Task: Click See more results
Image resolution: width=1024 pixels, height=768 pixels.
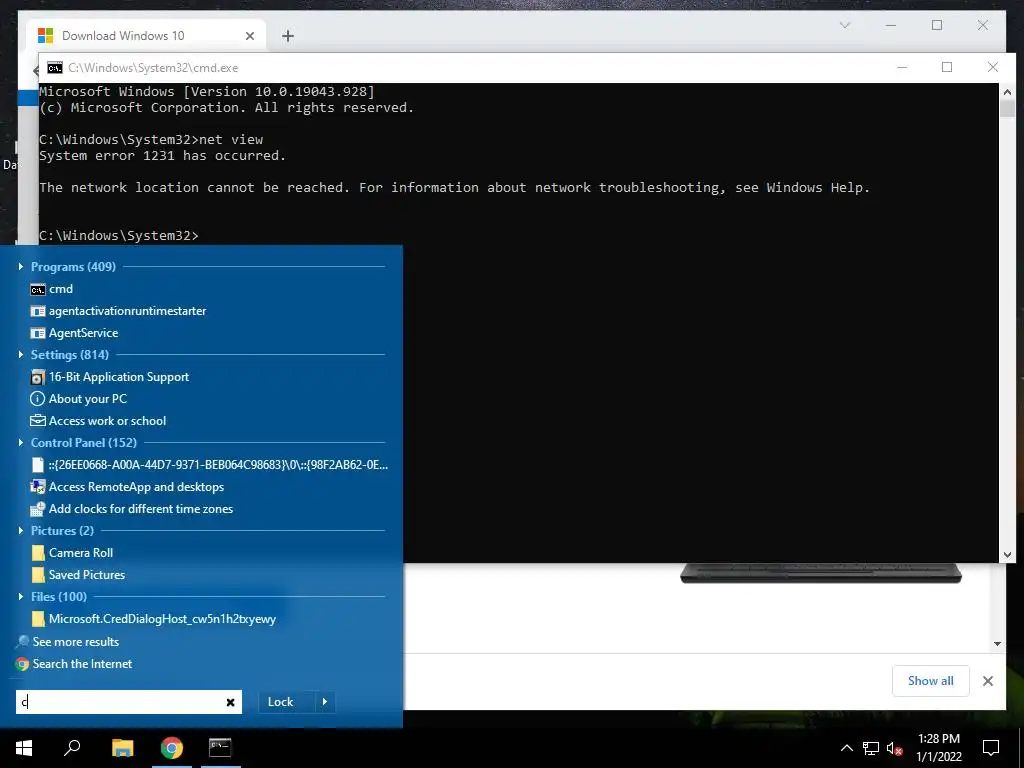Action: pos(67,642)
